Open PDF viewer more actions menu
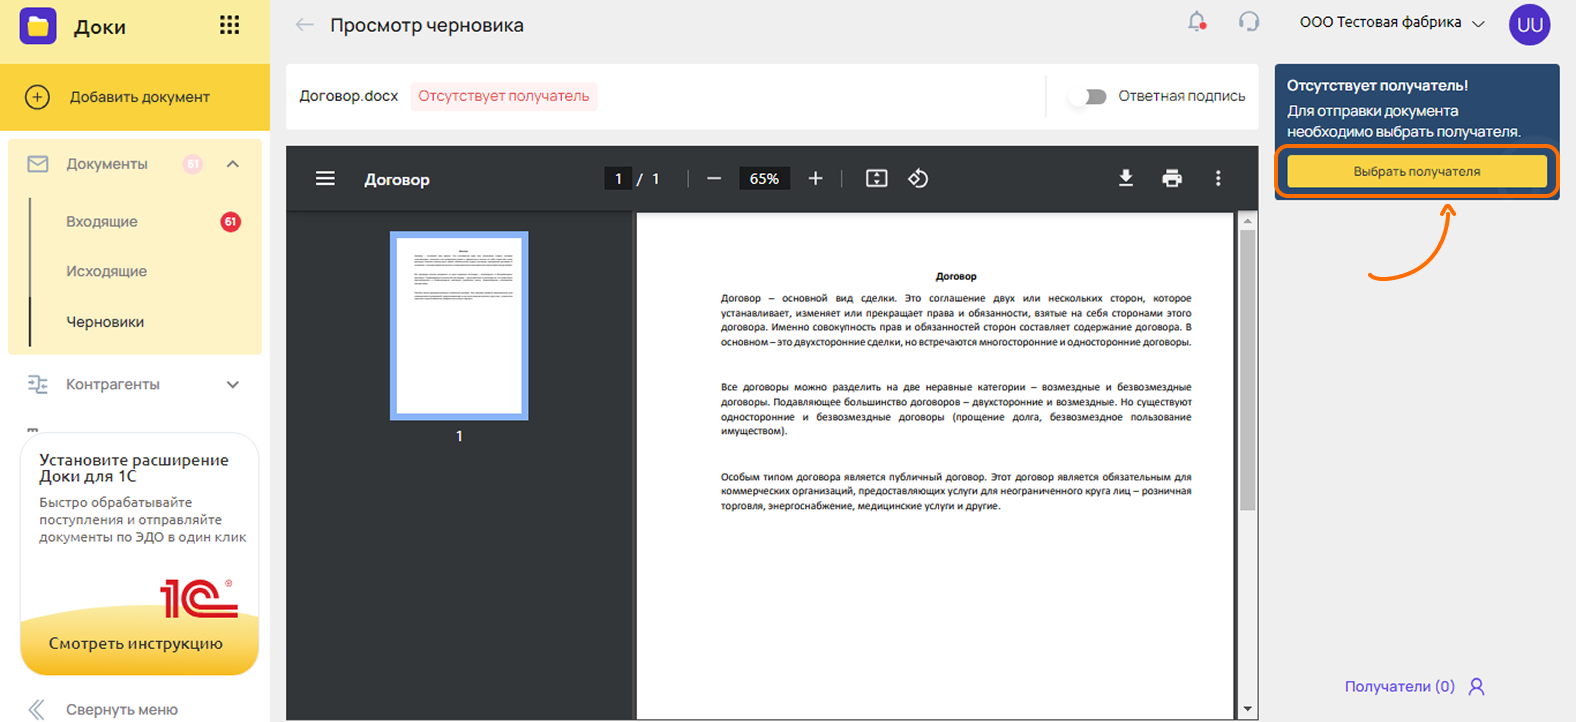 coord(1218,178)
